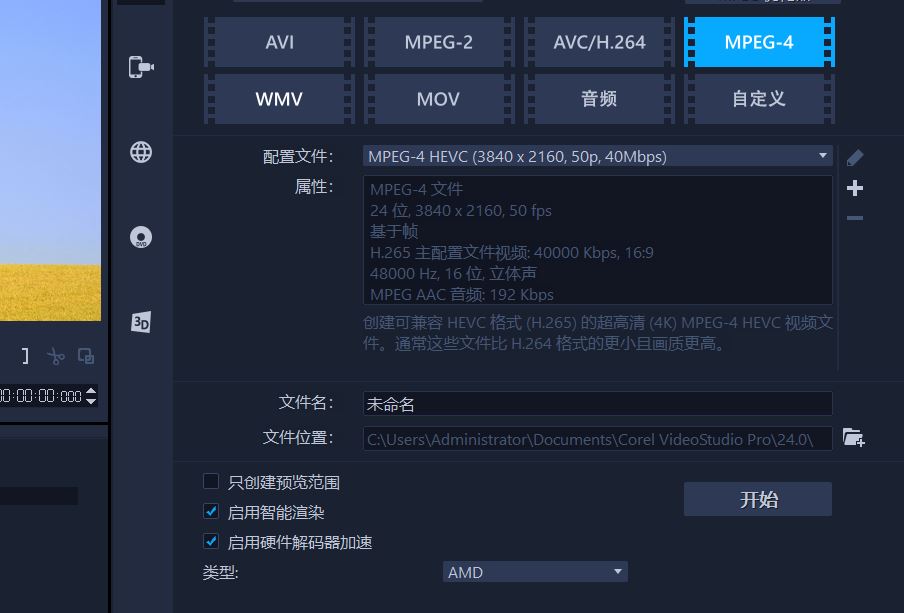
Task: Open the Web export category
Action: coord(141,152)
